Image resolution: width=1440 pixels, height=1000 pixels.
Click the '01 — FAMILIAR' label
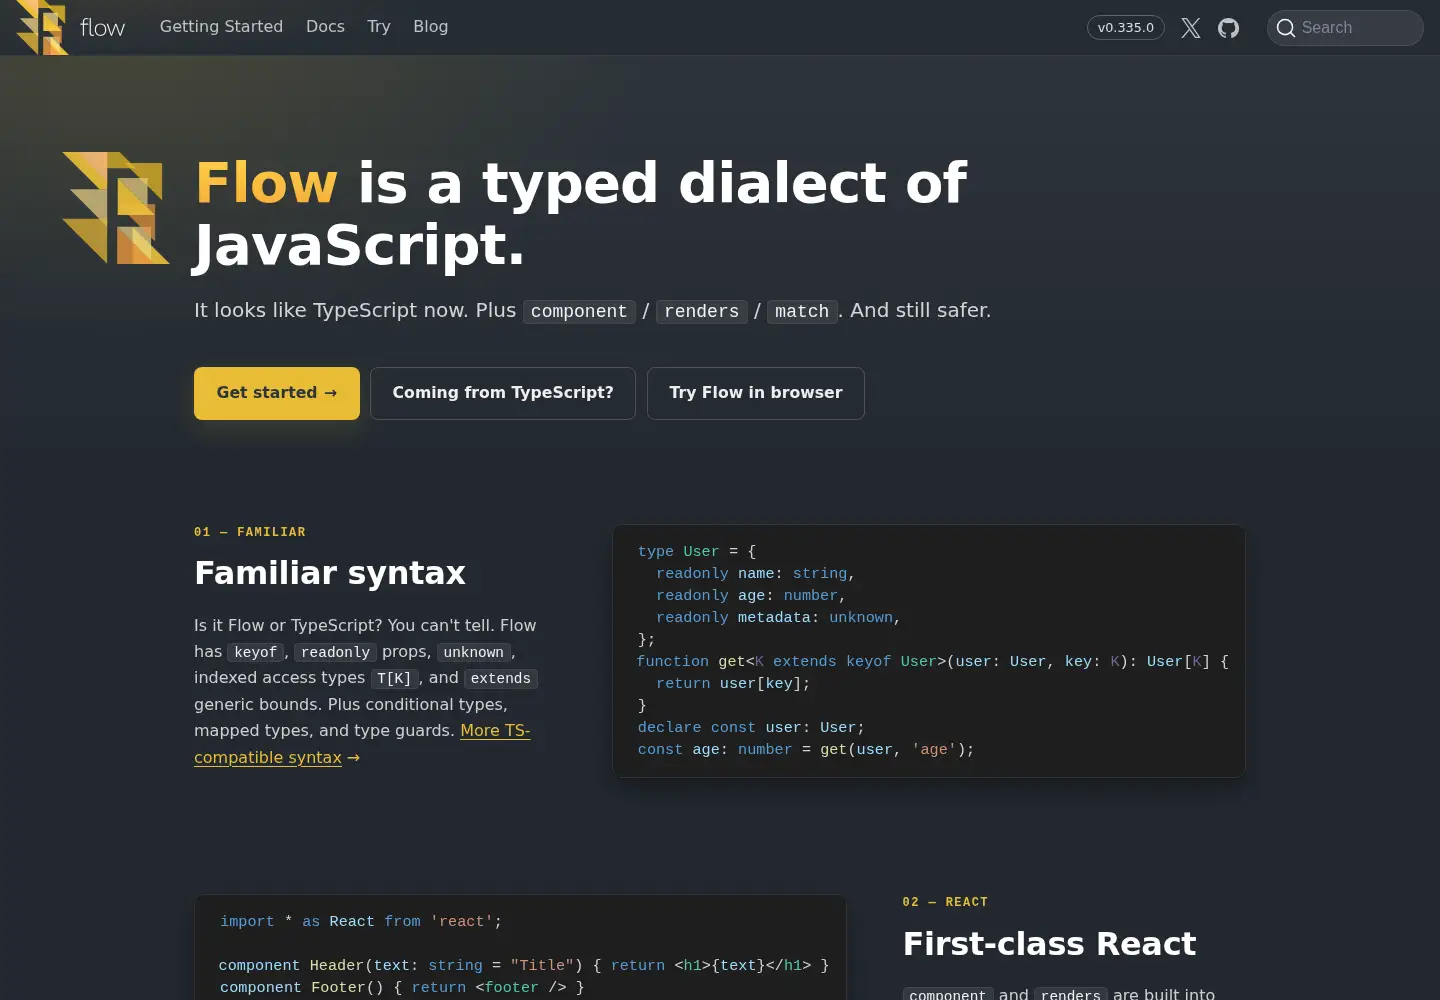pos(250,532)
